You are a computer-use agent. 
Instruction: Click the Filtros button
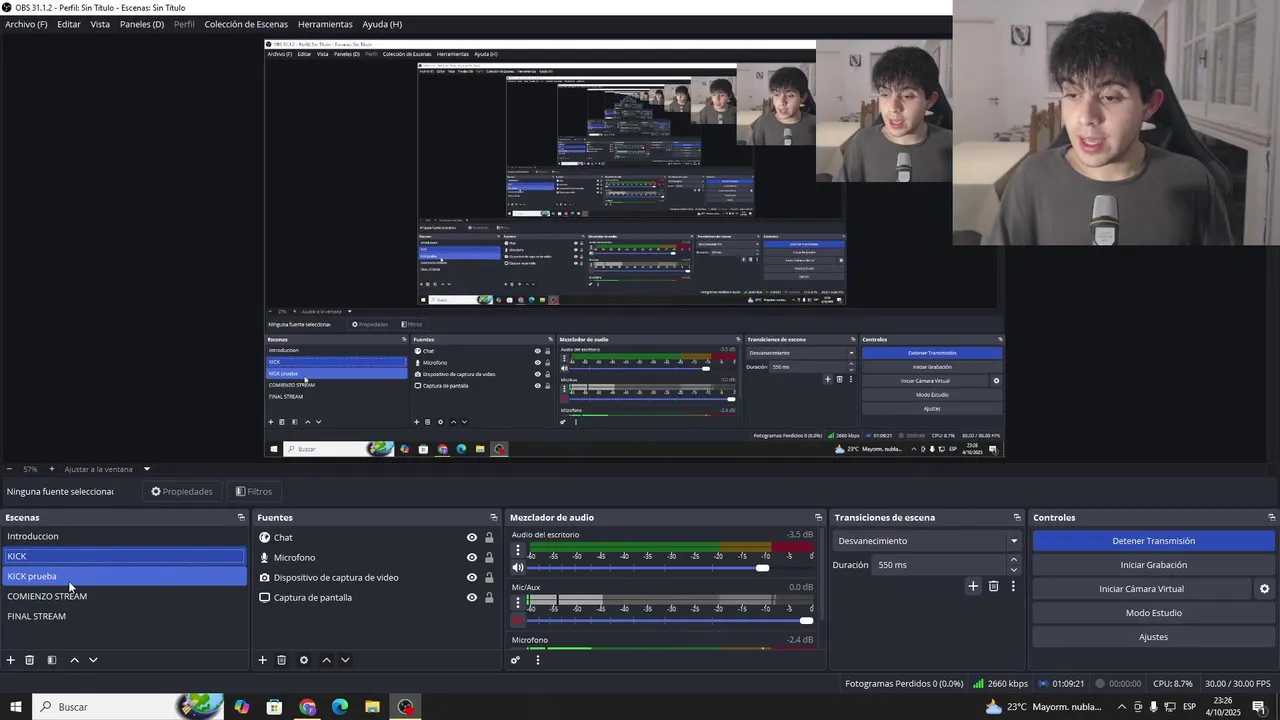254,491
